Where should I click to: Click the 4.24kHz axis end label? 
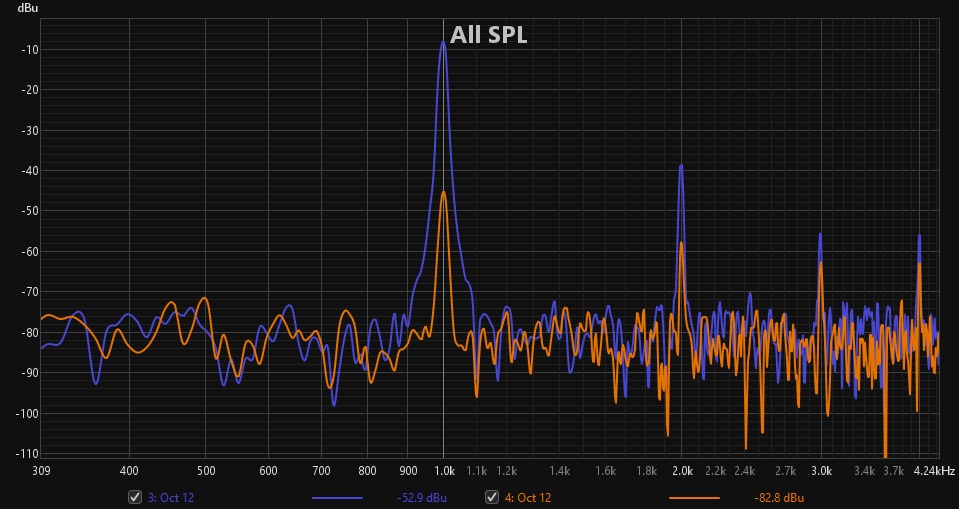pos(934,471)
